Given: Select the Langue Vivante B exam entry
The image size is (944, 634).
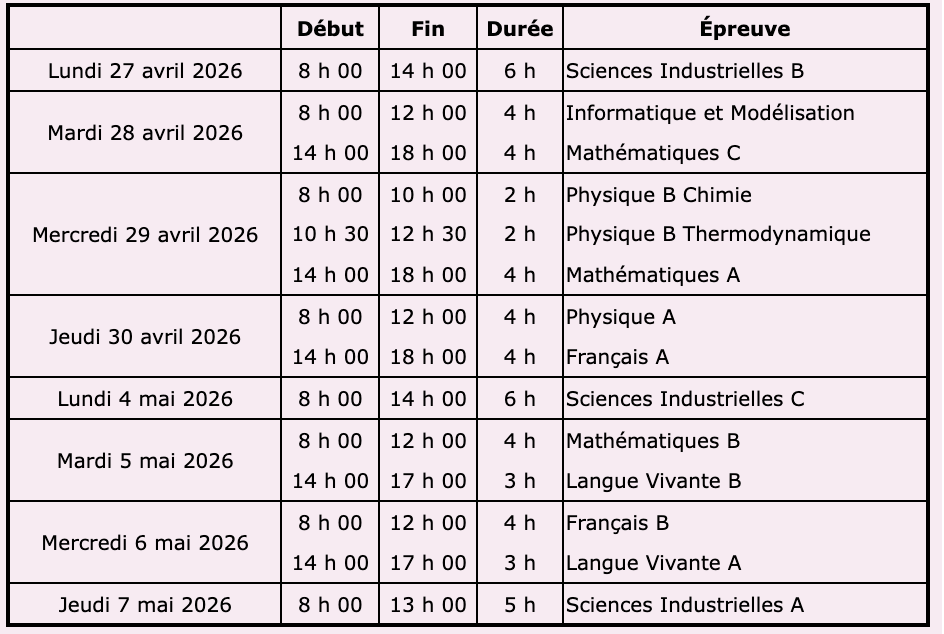Looking at the screenshot, I should [654, 481].
